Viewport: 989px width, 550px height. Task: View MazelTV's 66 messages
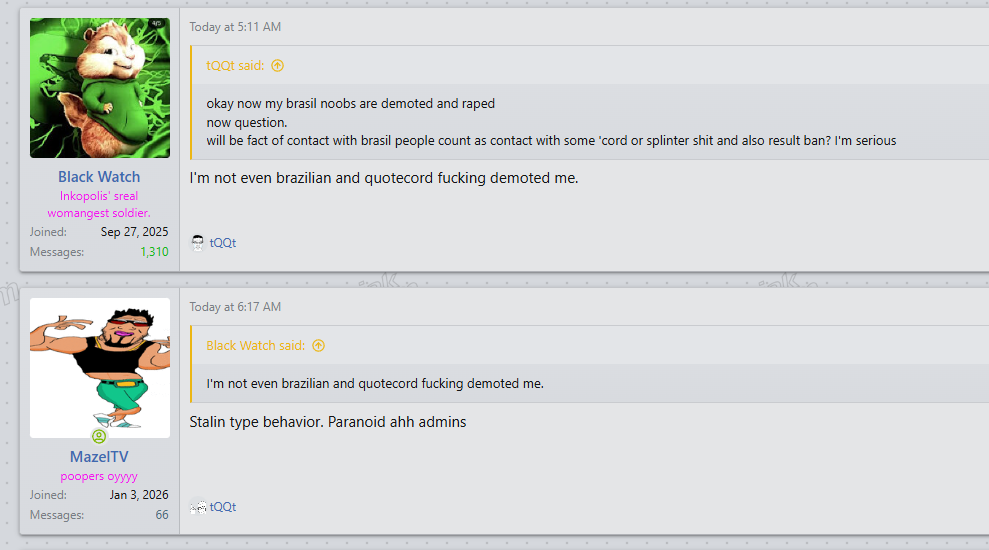[161, 515]
